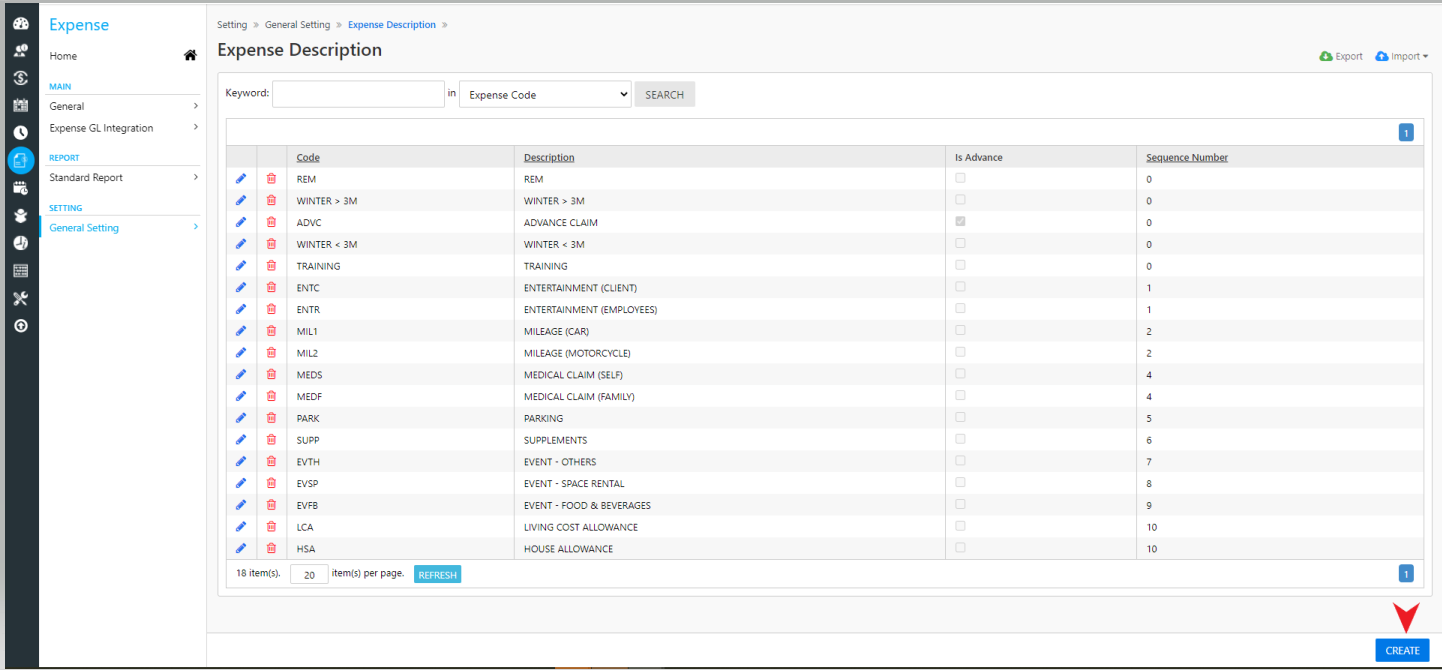Open the Expense Code search field dropdown
Viewport: 1442px width, 670px height.
[545, 95]
